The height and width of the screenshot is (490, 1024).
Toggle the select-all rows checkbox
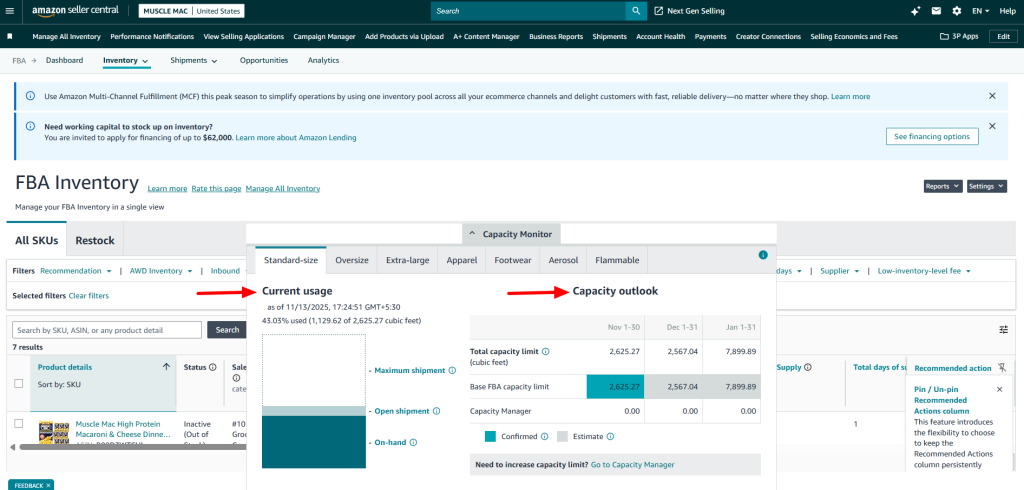tap(18, 384)
